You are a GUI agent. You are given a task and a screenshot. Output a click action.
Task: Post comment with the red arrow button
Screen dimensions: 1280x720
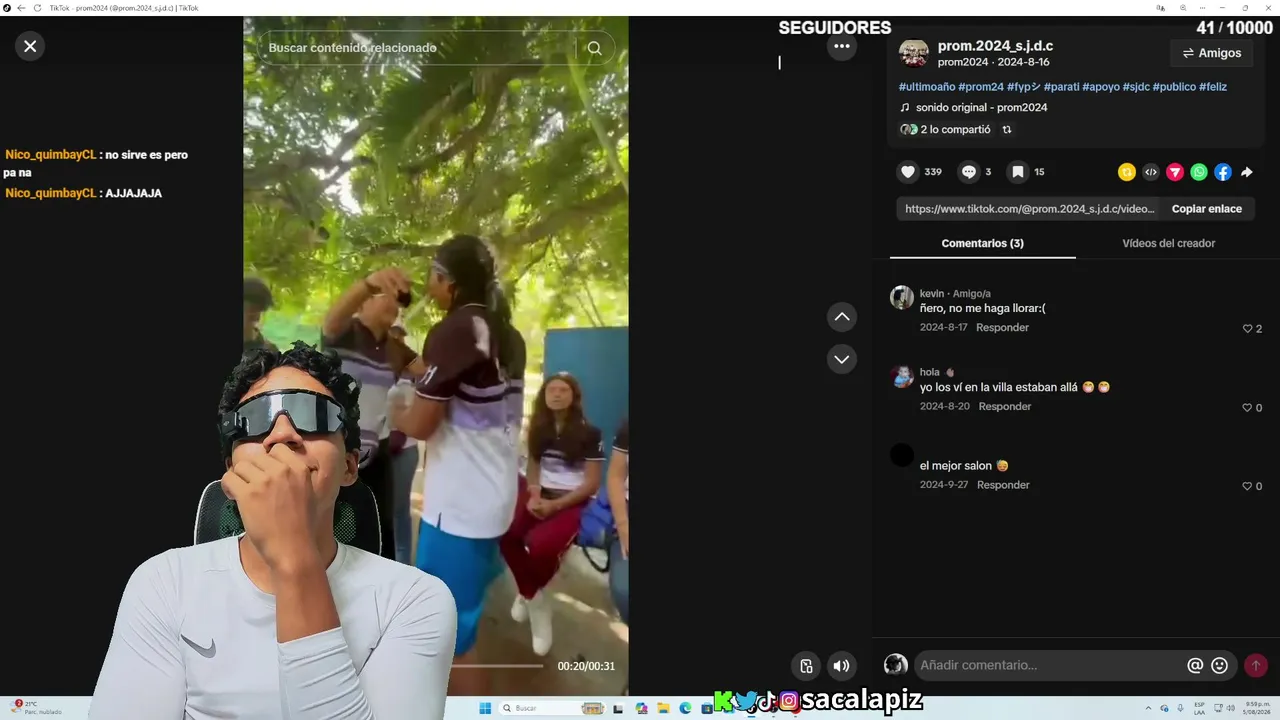(x=1256, y=665)
